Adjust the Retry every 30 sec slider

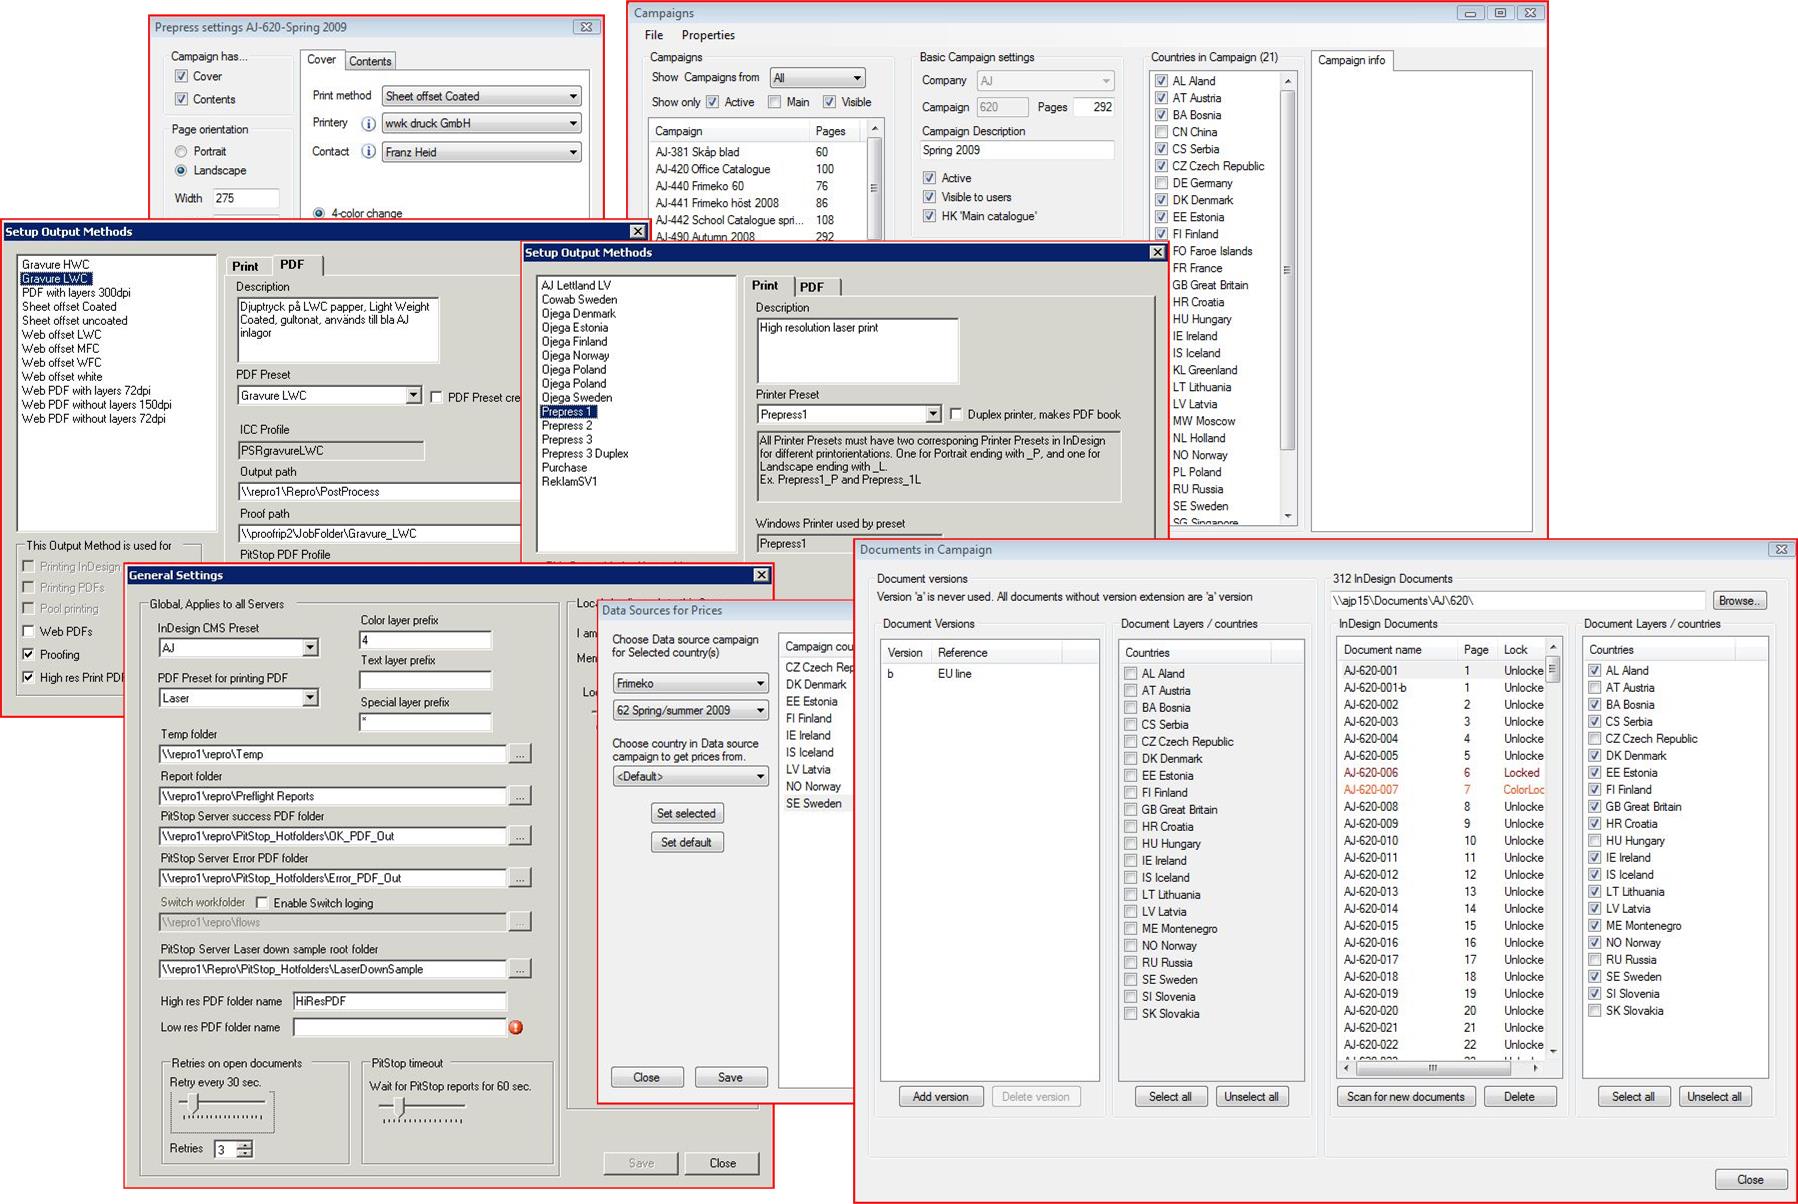coord(195,1103)
